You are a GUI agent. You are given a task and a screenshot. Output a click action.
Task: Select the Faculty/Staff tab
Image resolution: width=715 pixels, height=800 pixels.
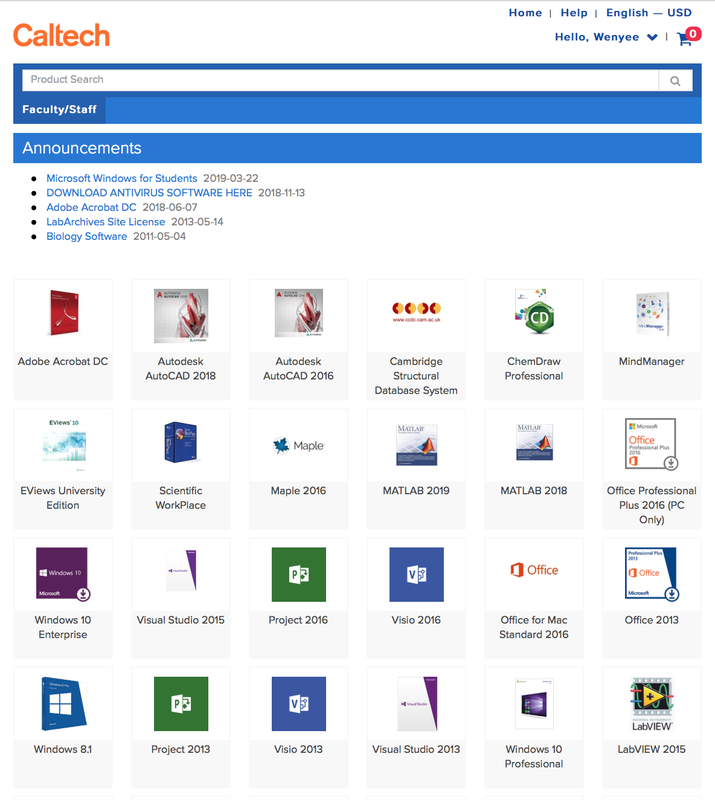click(59, 109)
